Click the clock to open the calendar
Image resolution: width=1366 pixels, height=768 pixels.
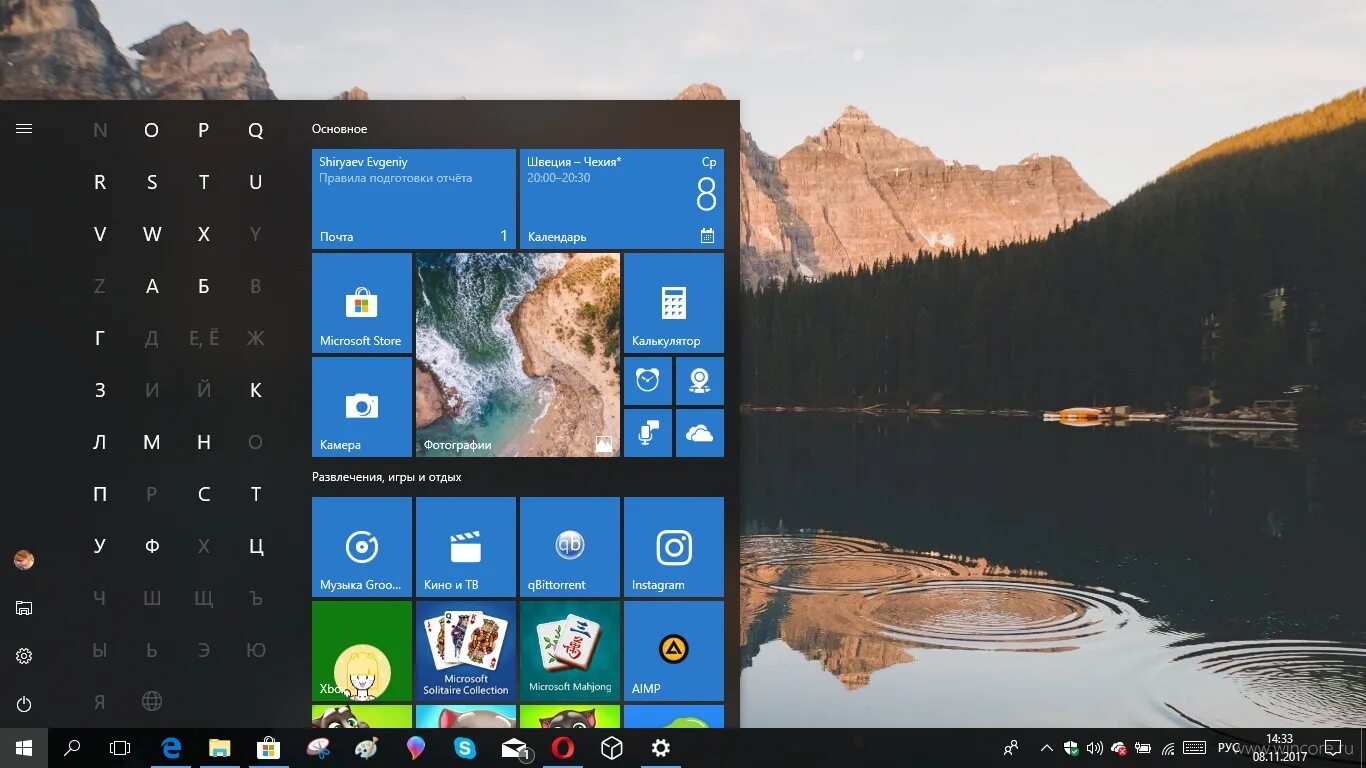pyautogui.click(x=1281, y=747)
